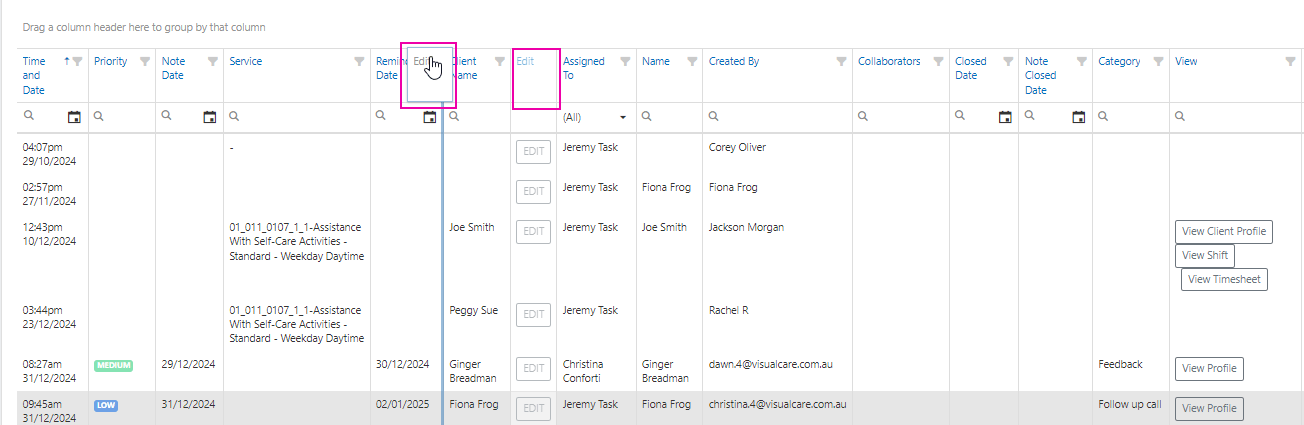1304x425 pixels.
Task: Open the Note Date column filter icon
Action: (x=212, y=61)
